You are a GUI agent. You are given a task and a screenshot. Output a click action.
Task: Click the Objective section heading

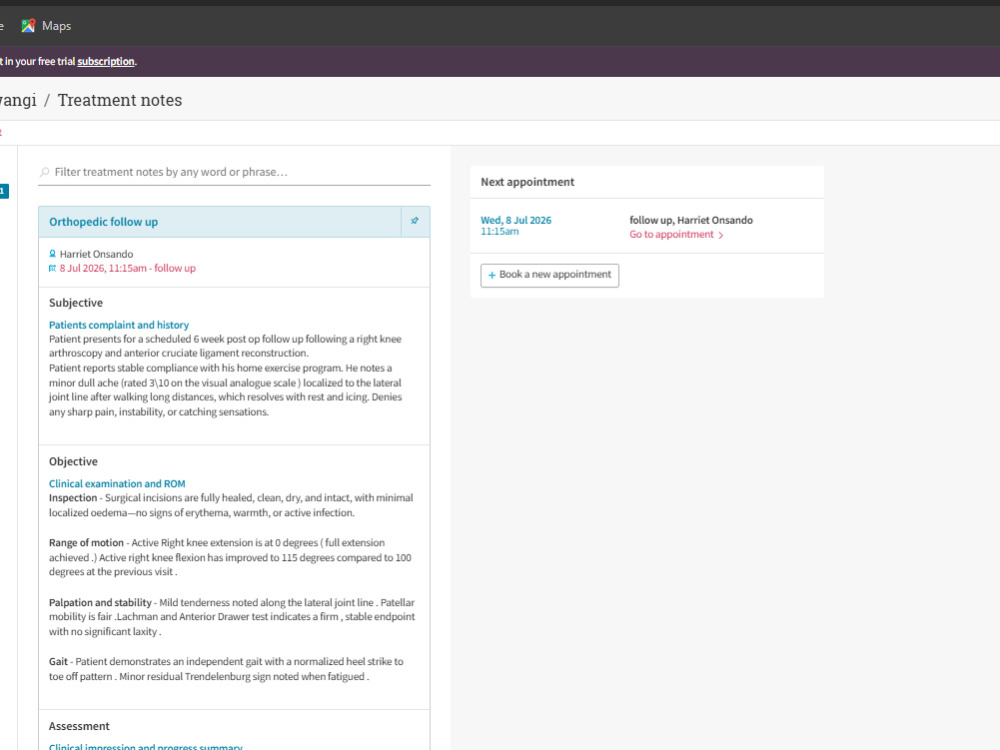pyautogui.click(x=73, y=462)
